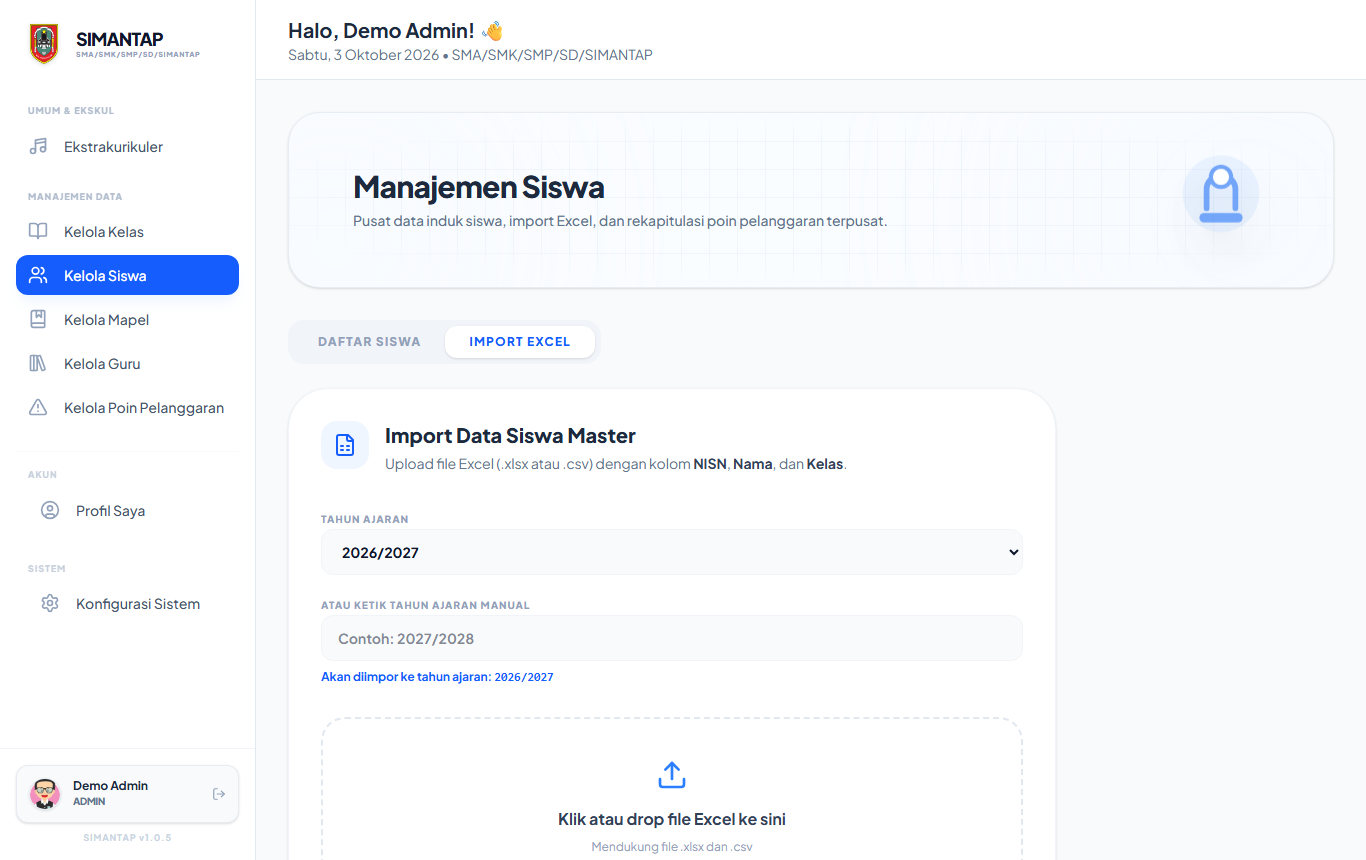Click the SIMANTAP shield logo

pyautogui.click(x=44, y=45)
